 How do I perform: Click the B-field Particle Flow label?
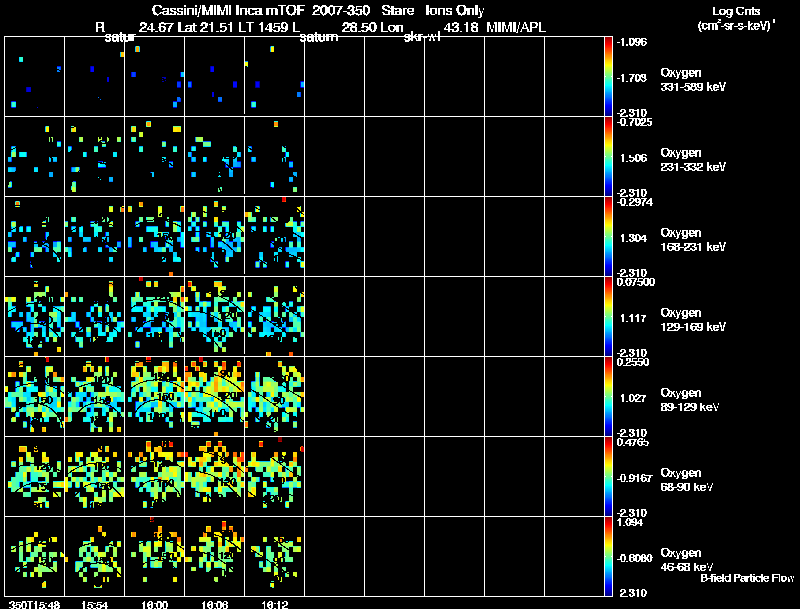tap(746, 578)
